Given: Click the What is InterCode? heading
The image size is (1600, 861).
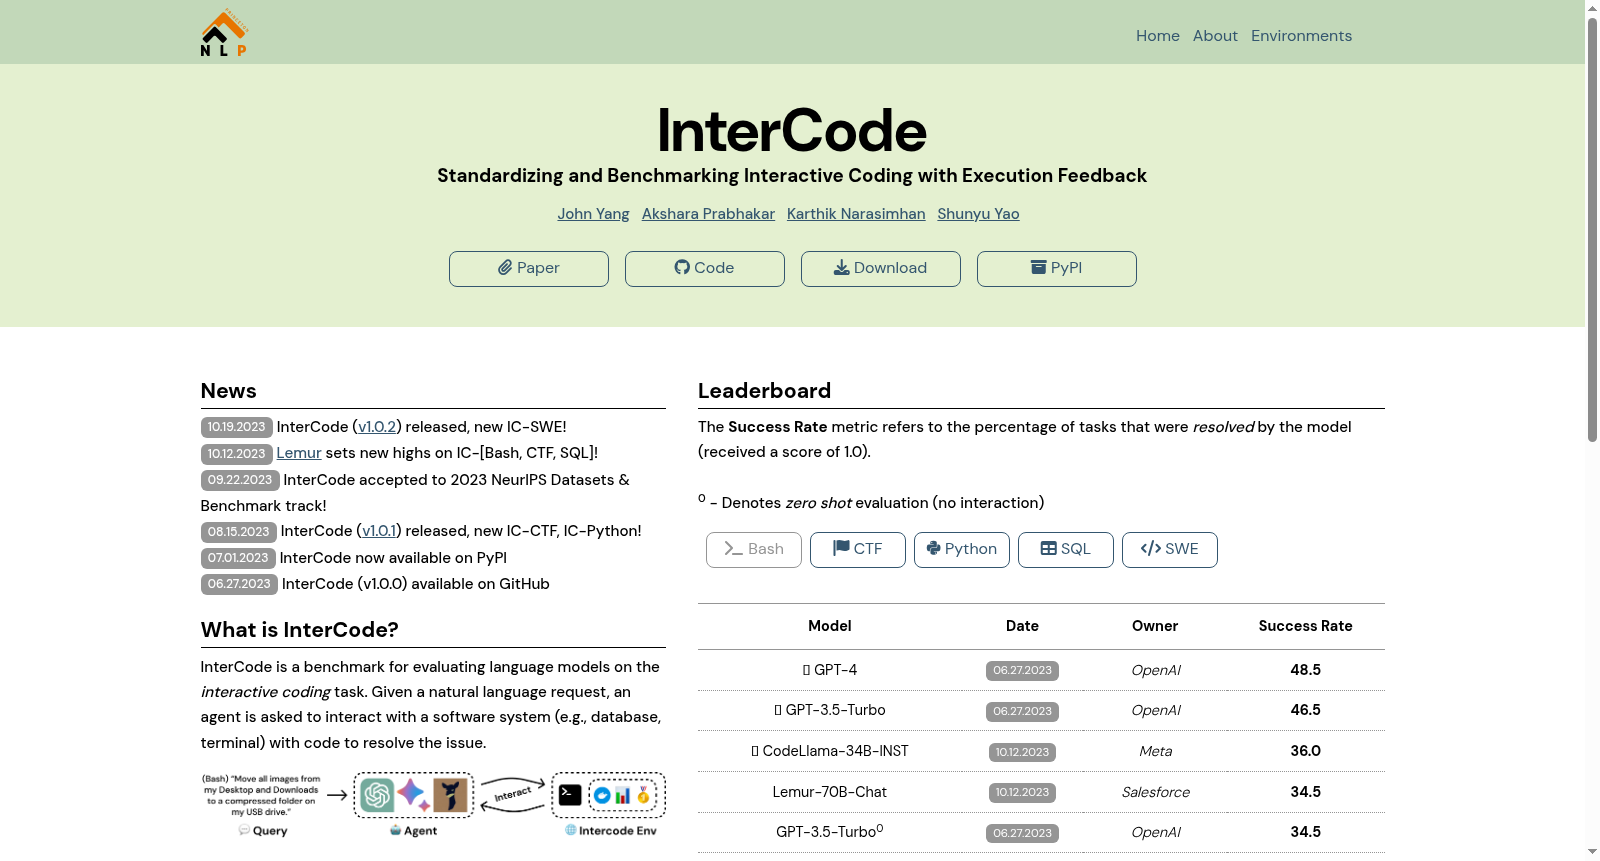Looking at the screenshot, I should [x=300, y=630].
